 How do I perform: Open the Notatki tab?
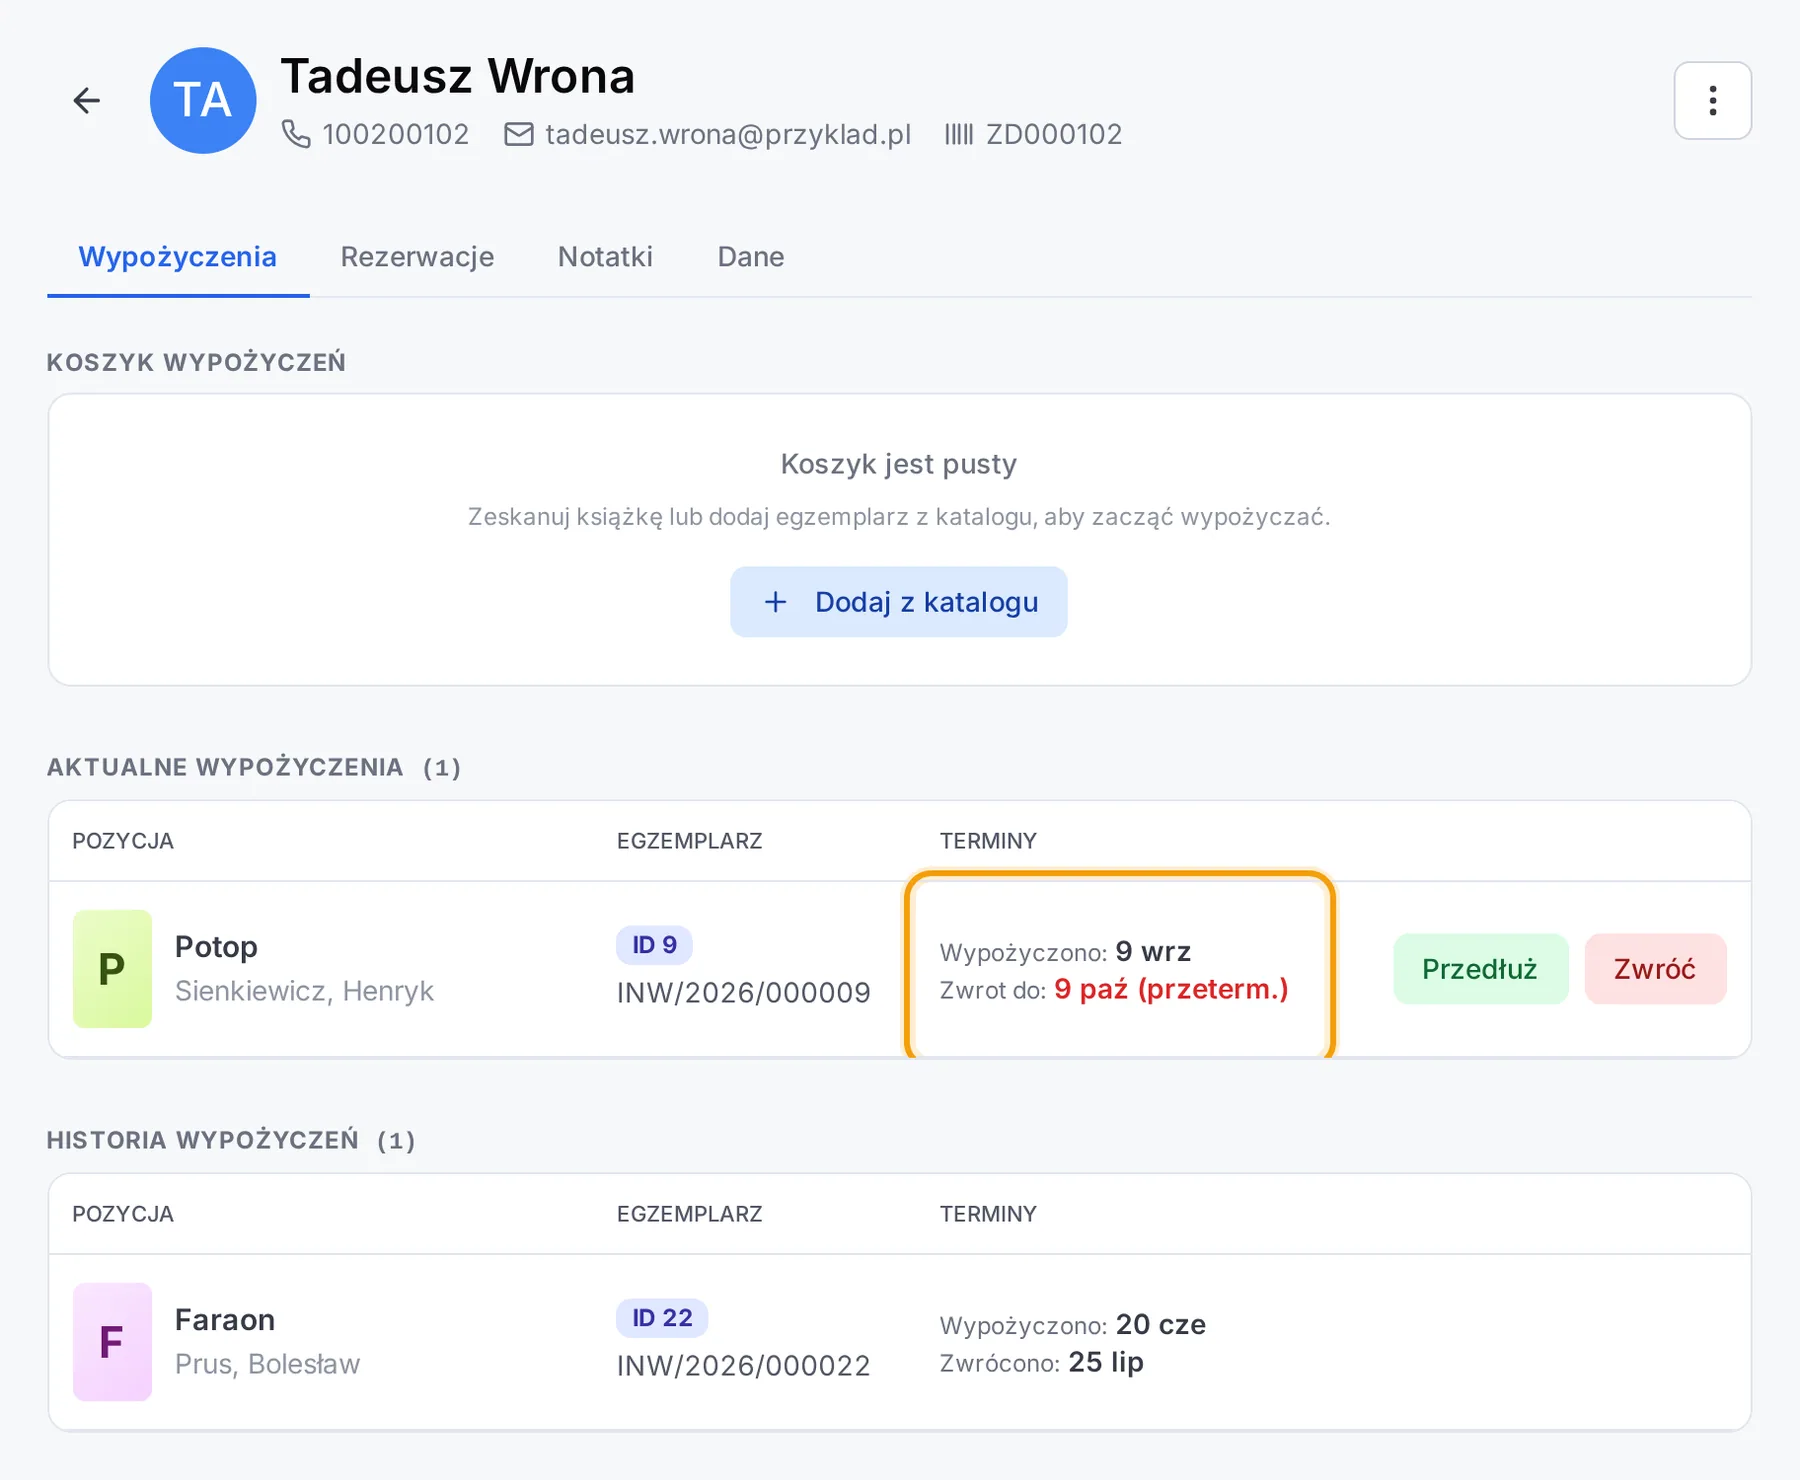605,257
